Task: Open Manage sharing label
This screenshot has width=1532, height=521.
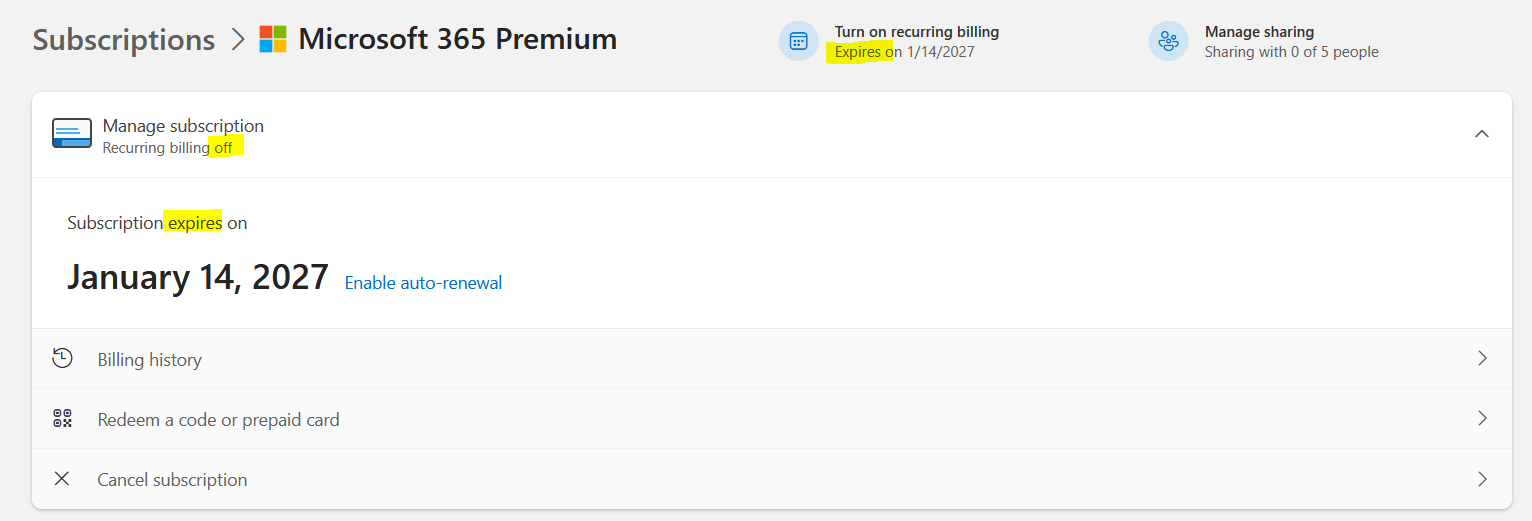Action: 1259,32
